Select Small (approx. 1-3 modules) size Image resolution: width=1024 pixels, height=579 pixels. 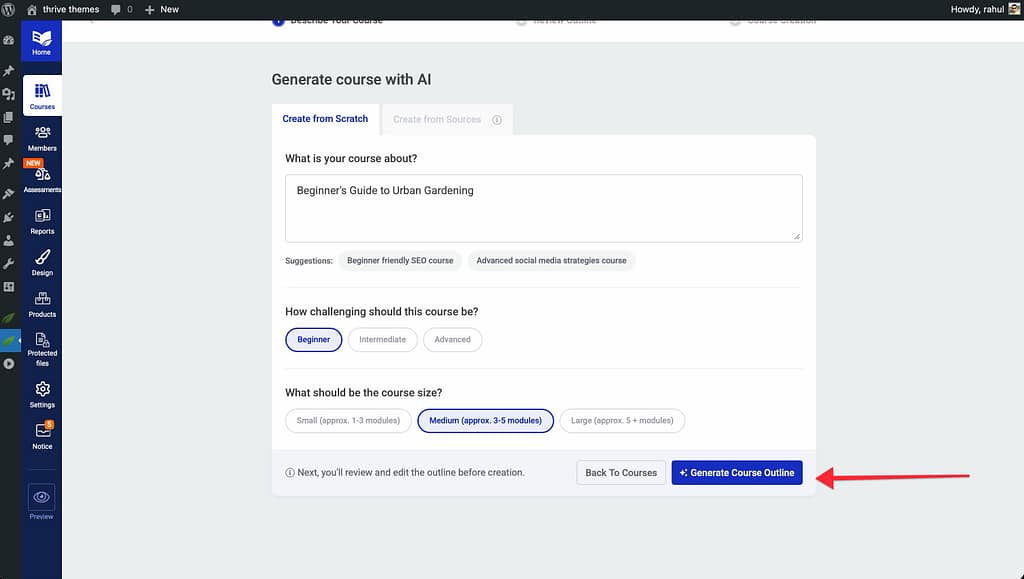tap(348, 421)
